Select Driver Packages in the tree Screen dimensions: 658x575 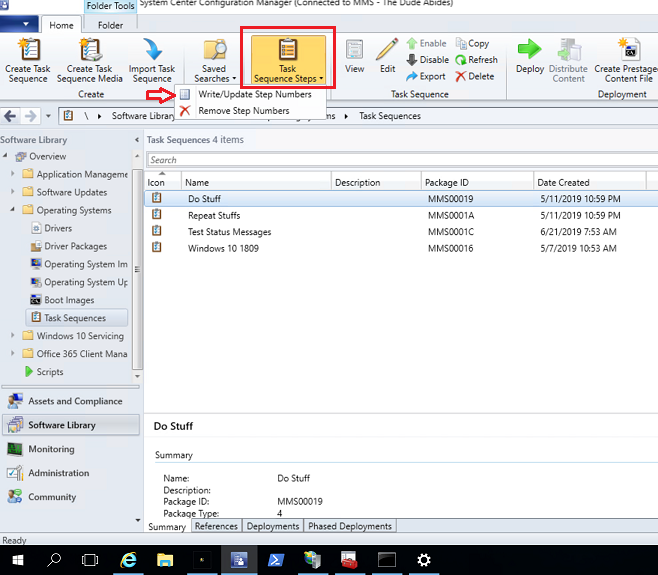69,246
